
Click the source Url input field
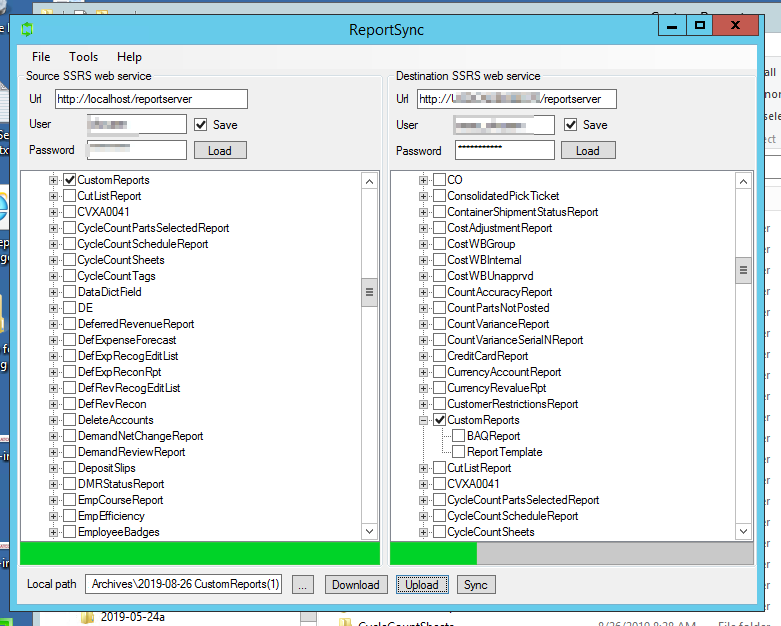click(x=151, y=99)
